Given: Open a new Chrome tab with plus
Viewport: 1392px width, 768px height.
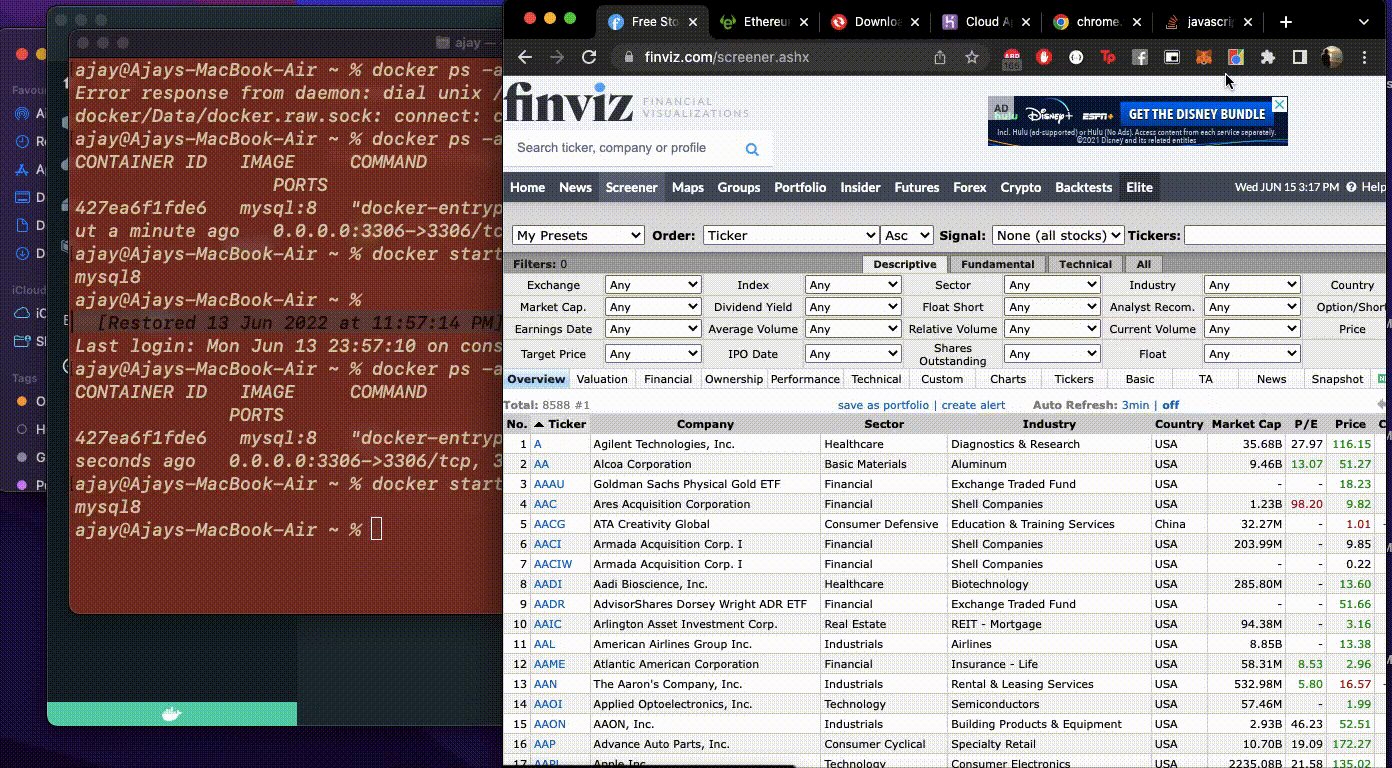Looking at the screenshot, I should point(1286,22).
